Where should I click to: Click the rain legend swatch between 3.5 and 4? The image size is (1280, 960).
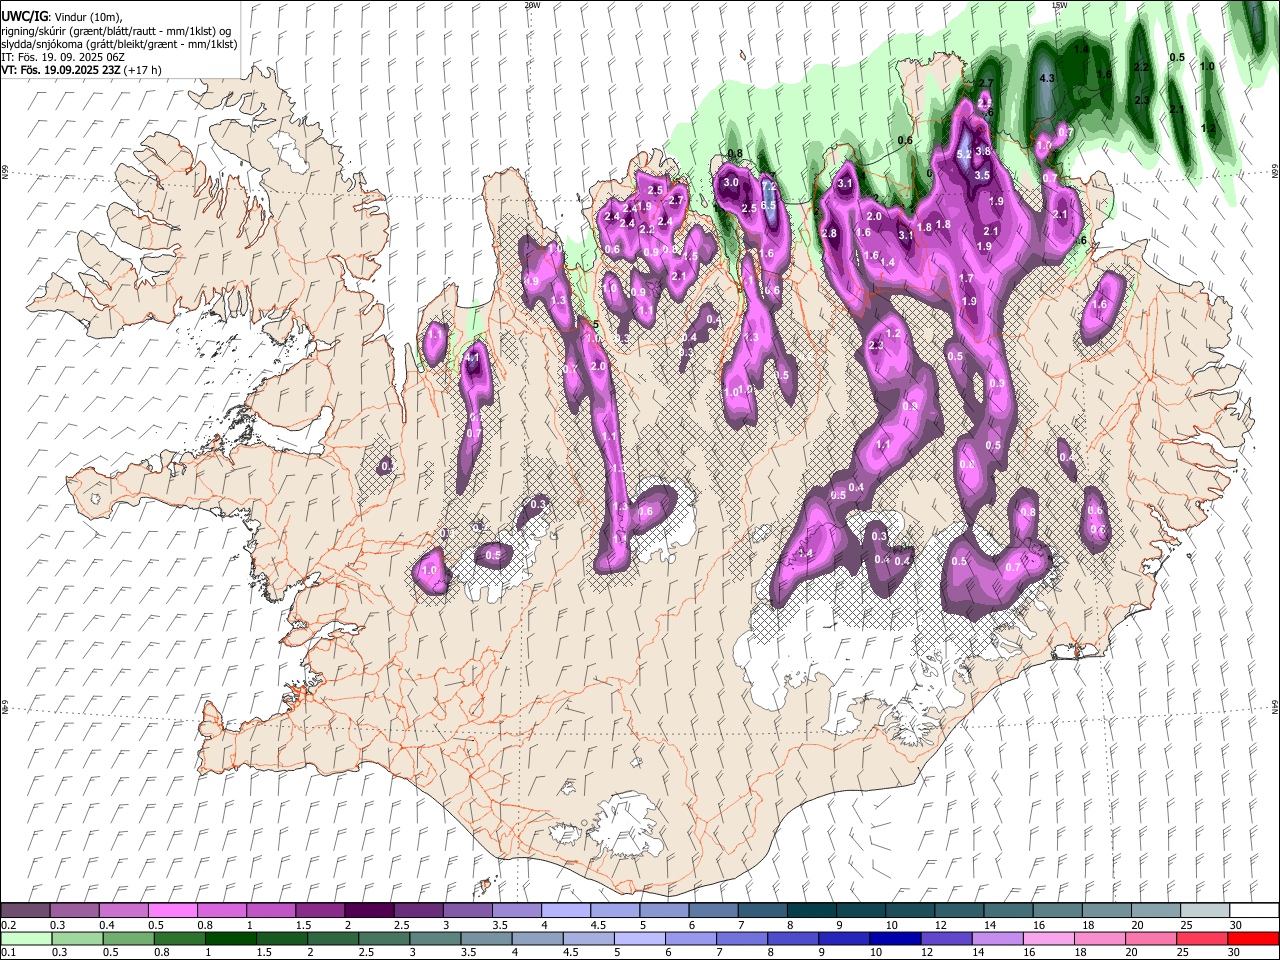(x=486, y=938)
